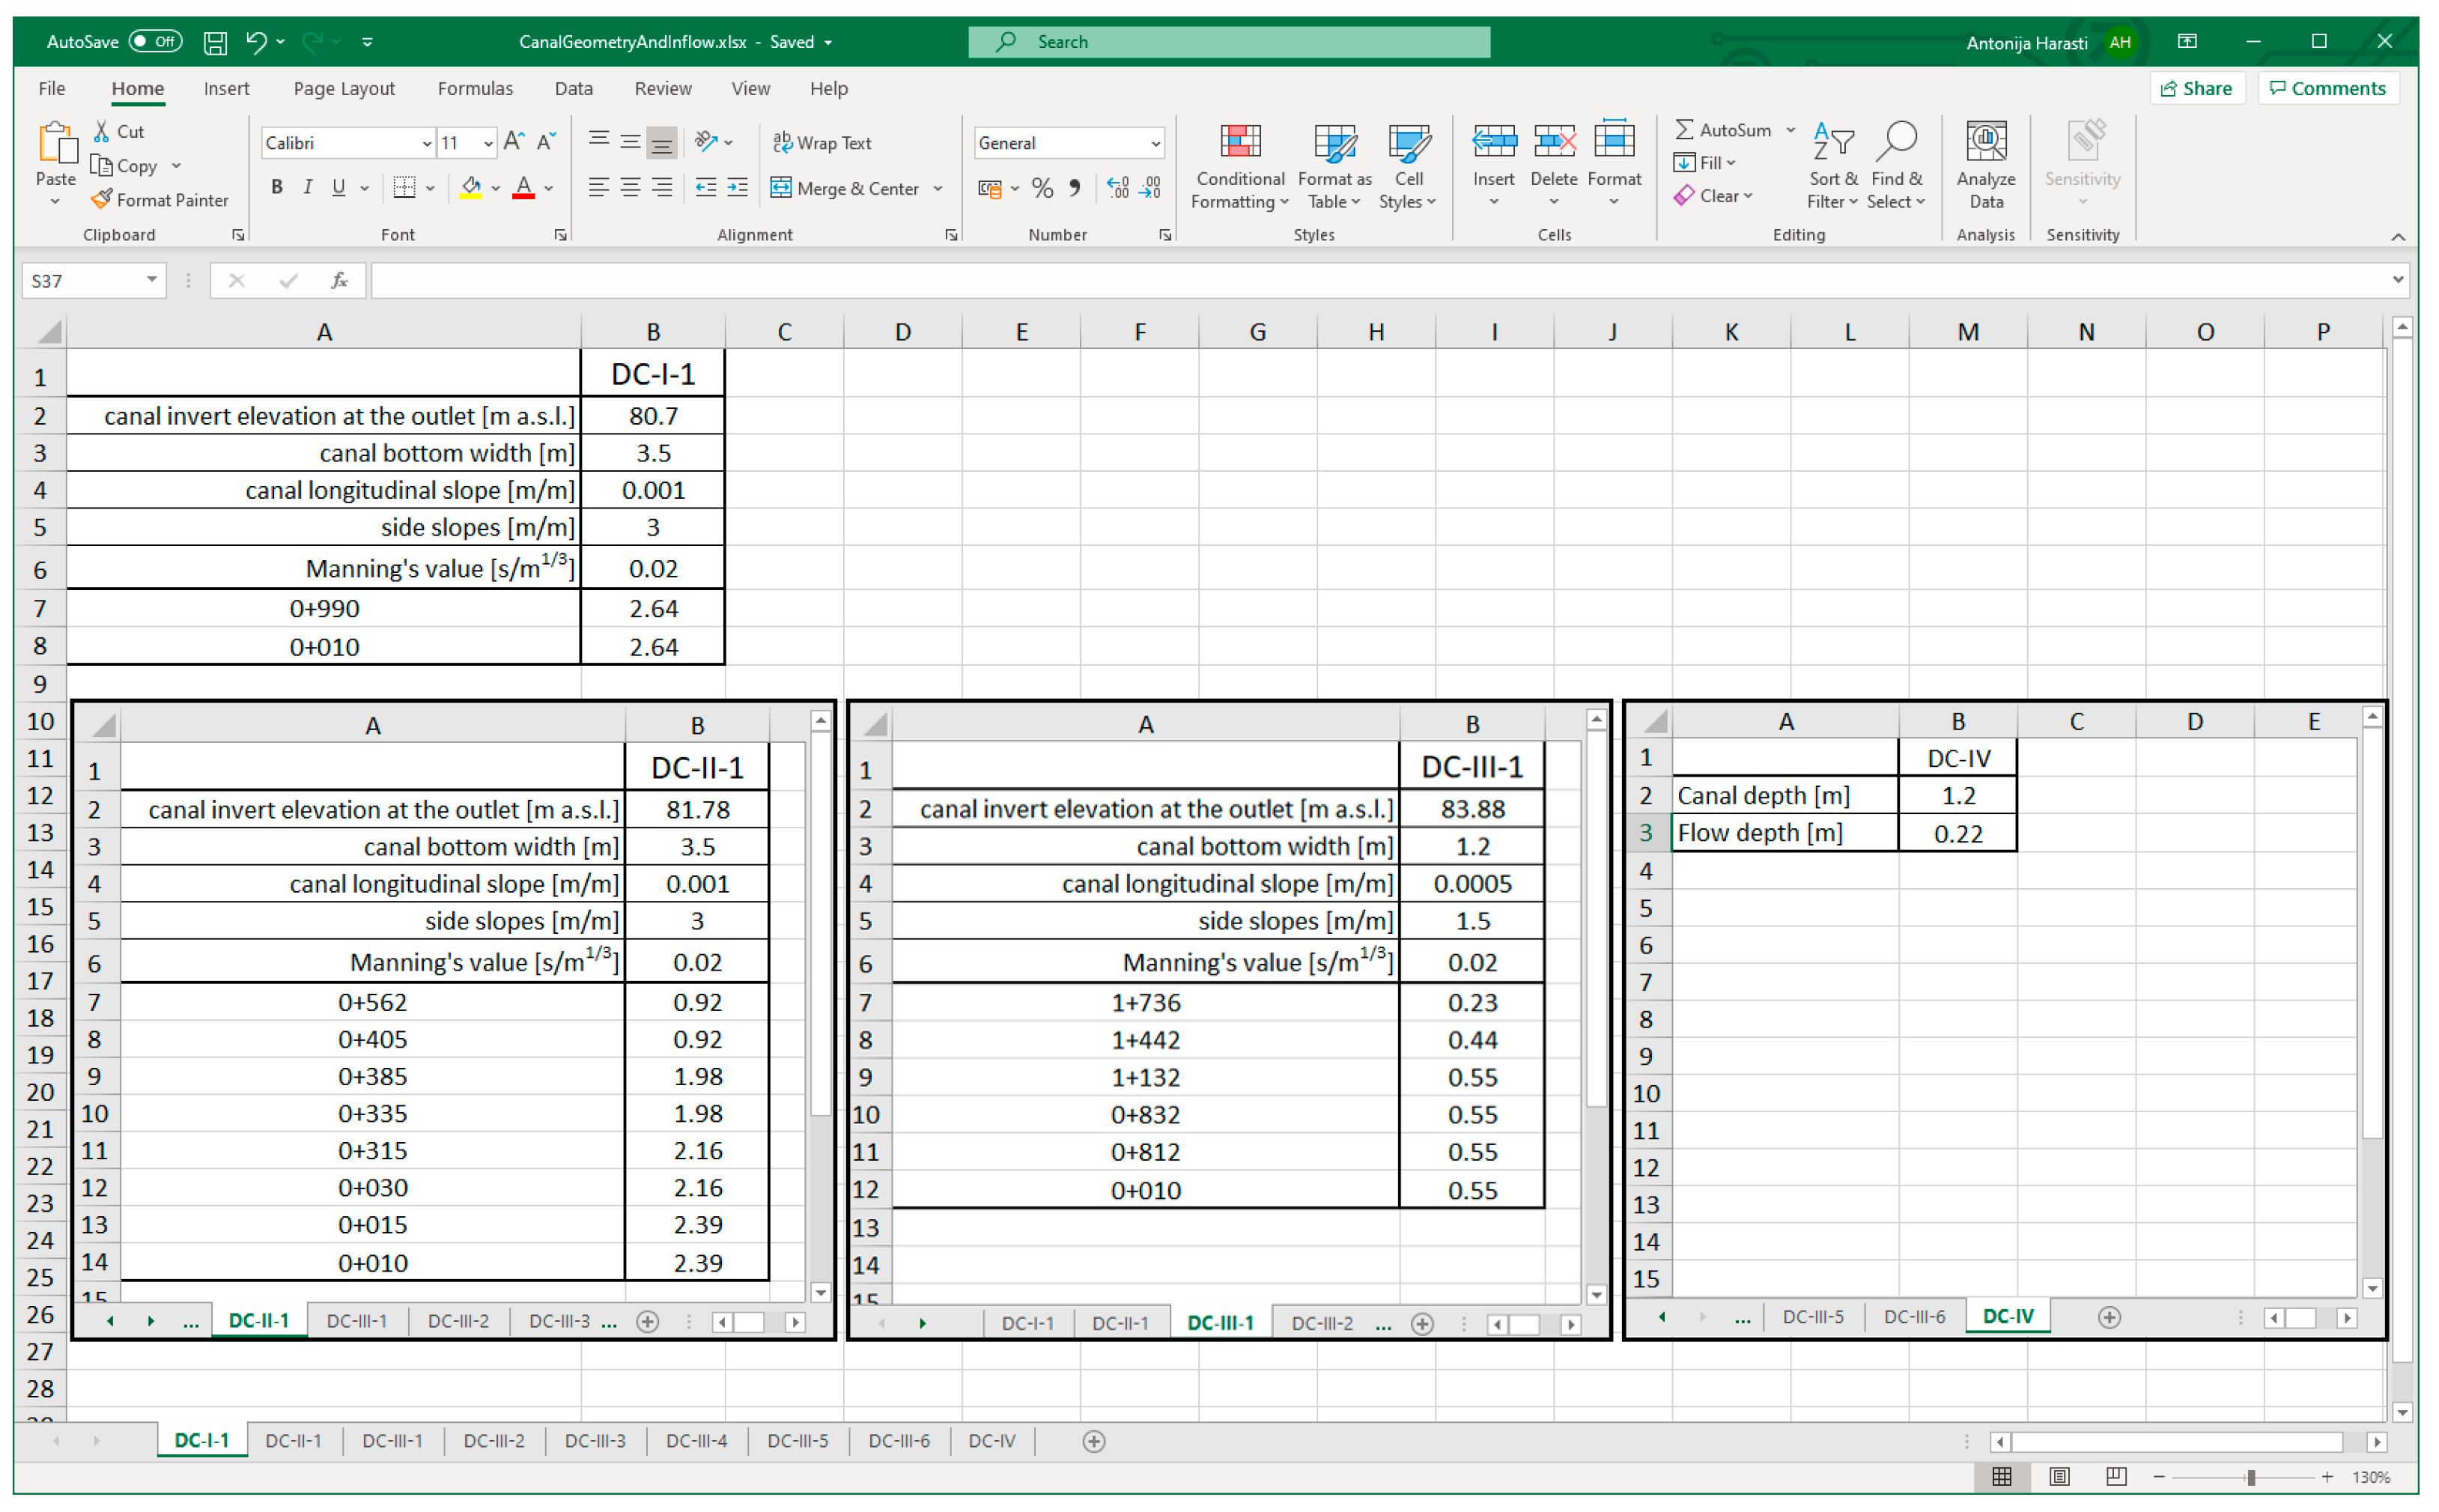The width and height of the screenshot is (2439, 1512).
Task: Open the Formulas ribbon tab
Action: [x=475, y=89]
